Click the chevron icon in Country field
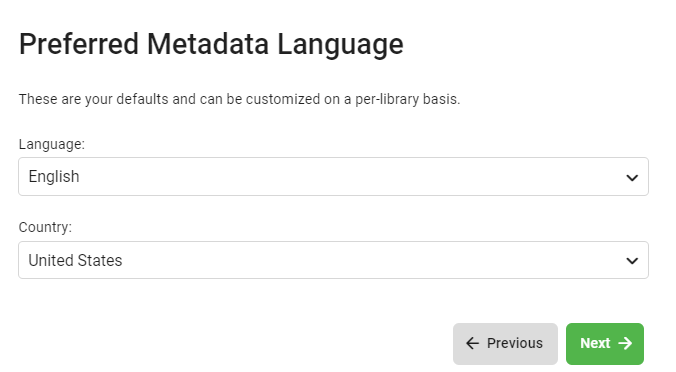 click(632, 260)
